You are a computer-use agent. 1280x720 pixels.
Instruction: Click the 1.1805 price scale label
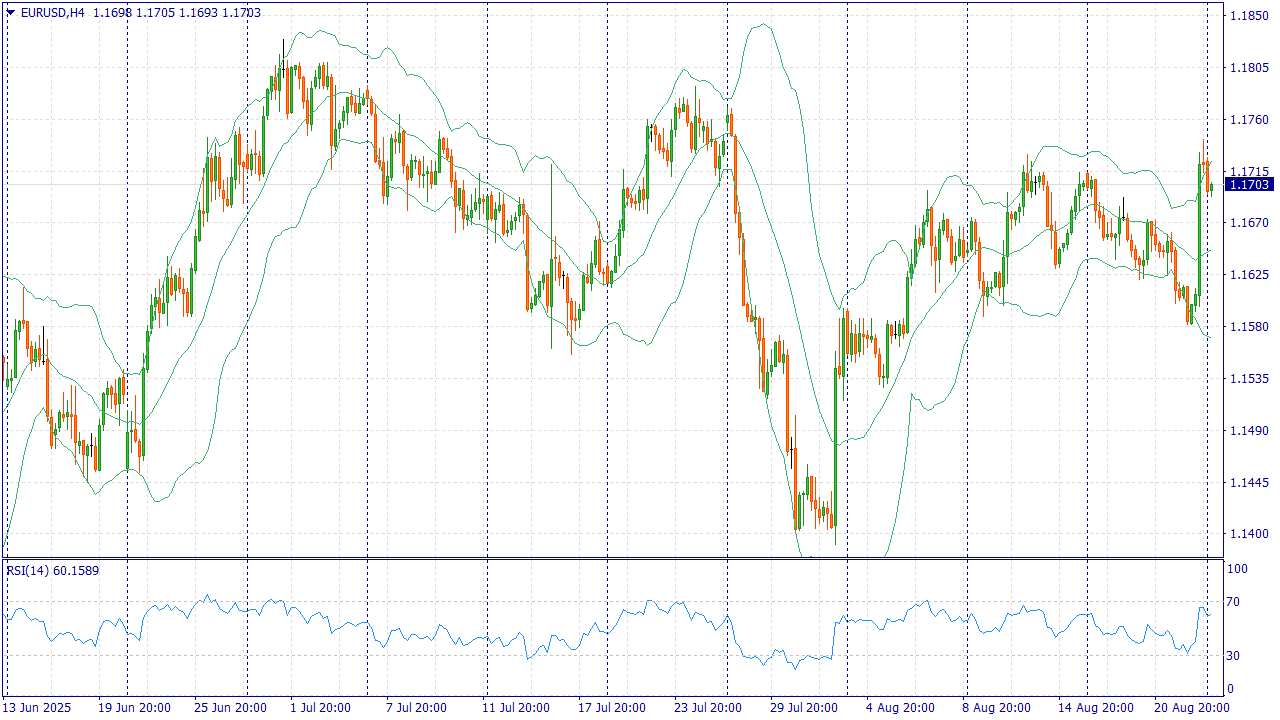coord(1249,68)
